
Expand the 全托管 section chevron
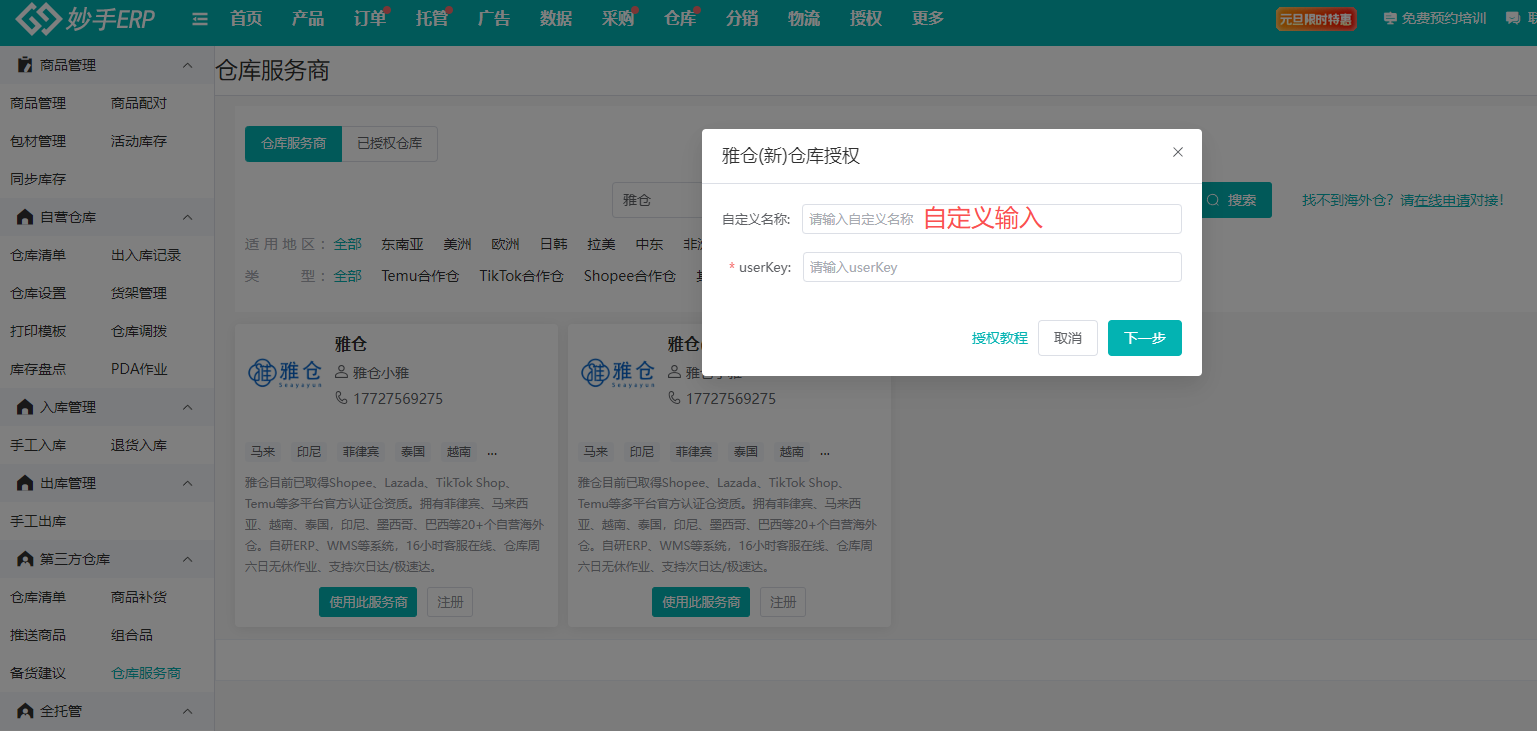click(187, 711)
